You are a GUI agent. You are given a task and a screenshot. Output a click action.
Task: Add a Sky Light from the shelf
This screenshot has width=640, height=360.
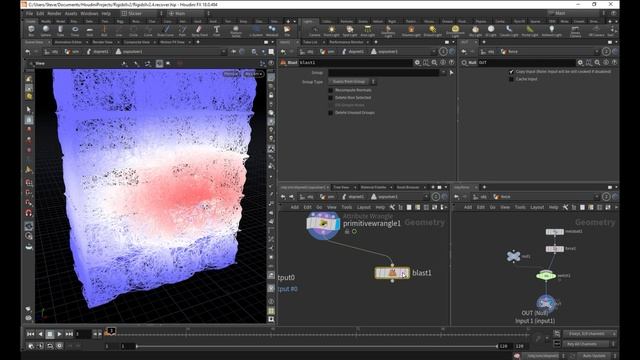(475, 30)
